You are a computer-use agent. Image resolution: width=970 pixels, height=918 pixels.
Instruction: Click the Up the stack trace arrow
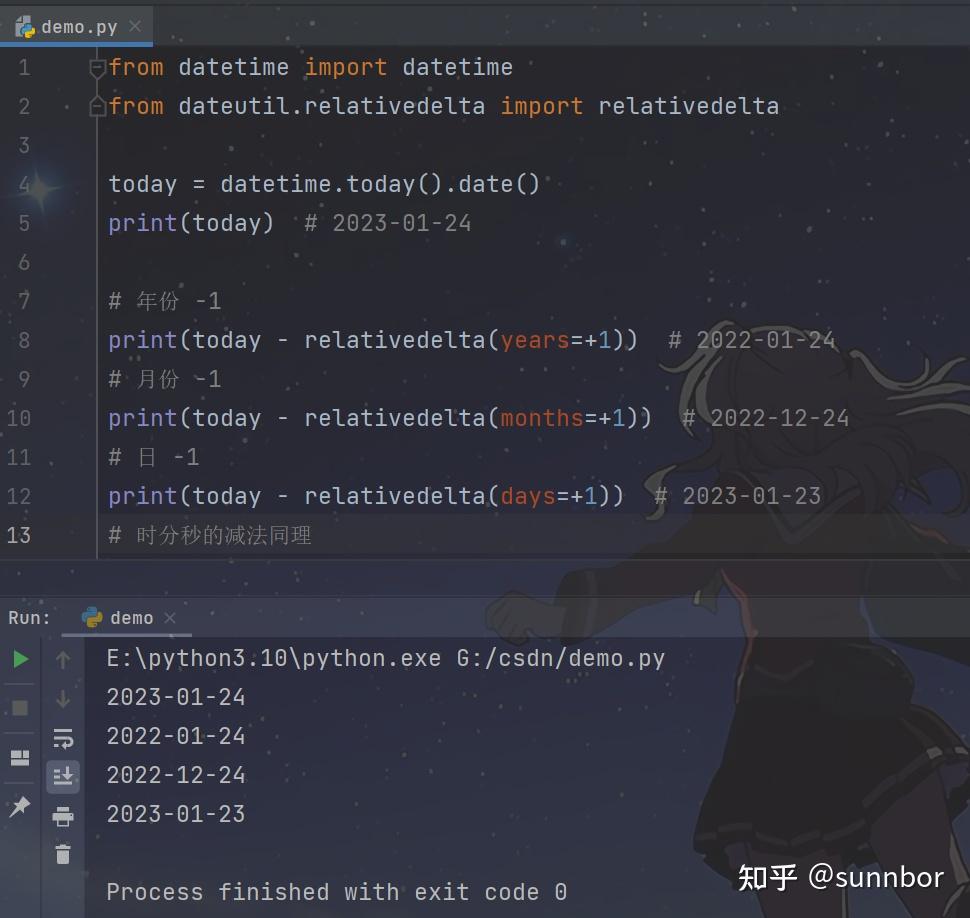[63, 660]
